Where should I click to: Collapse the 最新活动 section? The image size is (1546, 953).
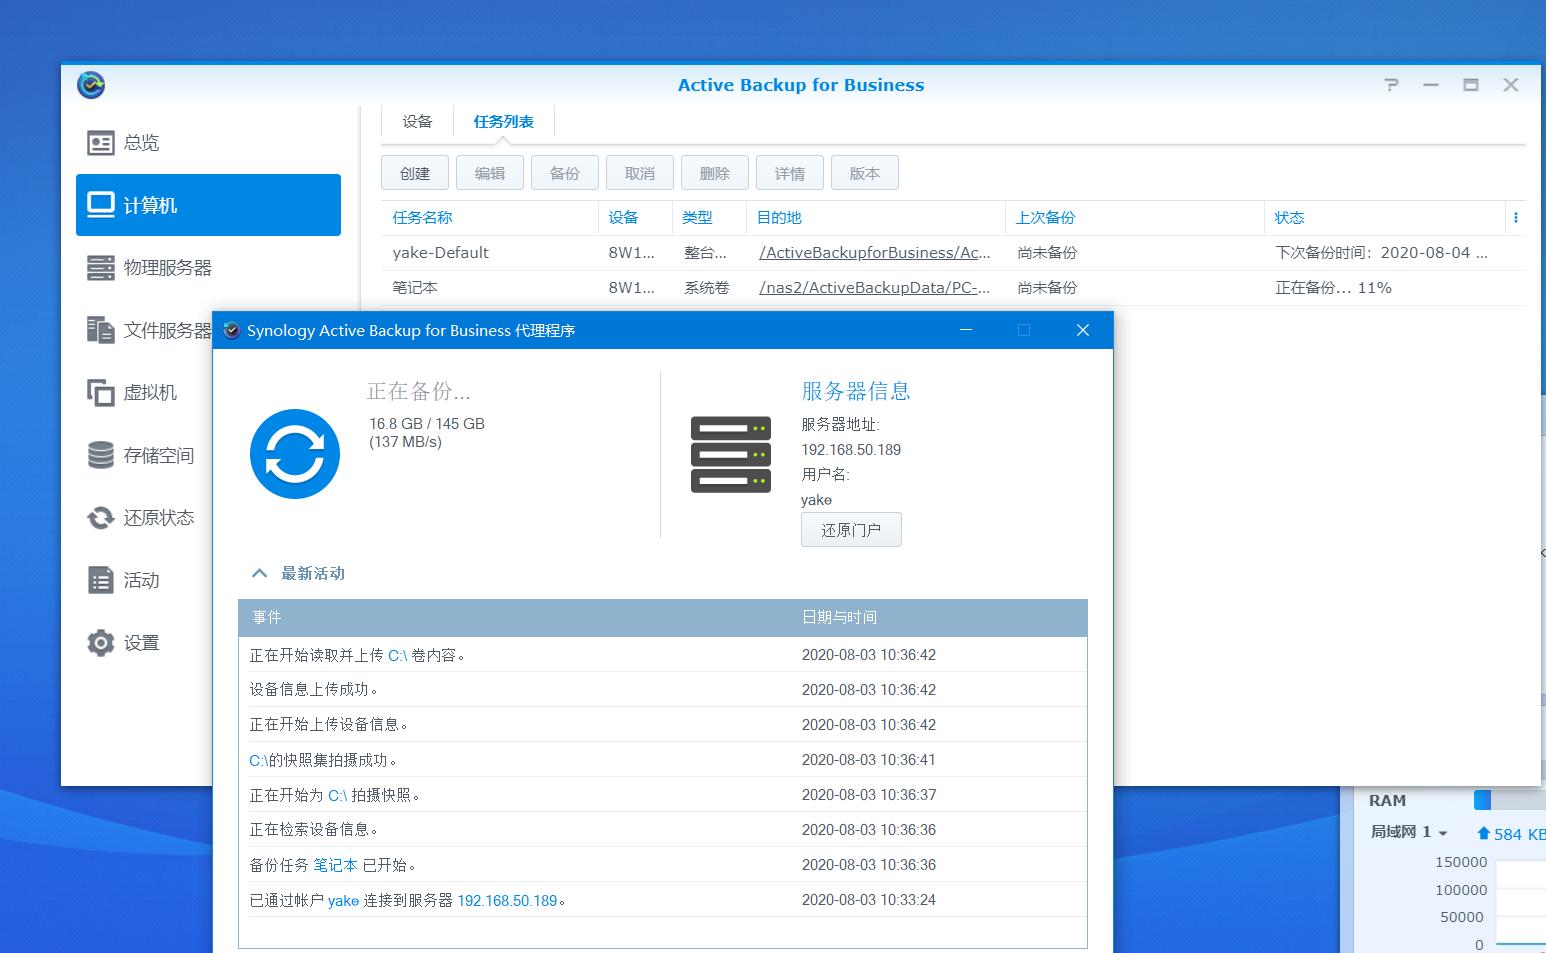(x=259, y=572)
